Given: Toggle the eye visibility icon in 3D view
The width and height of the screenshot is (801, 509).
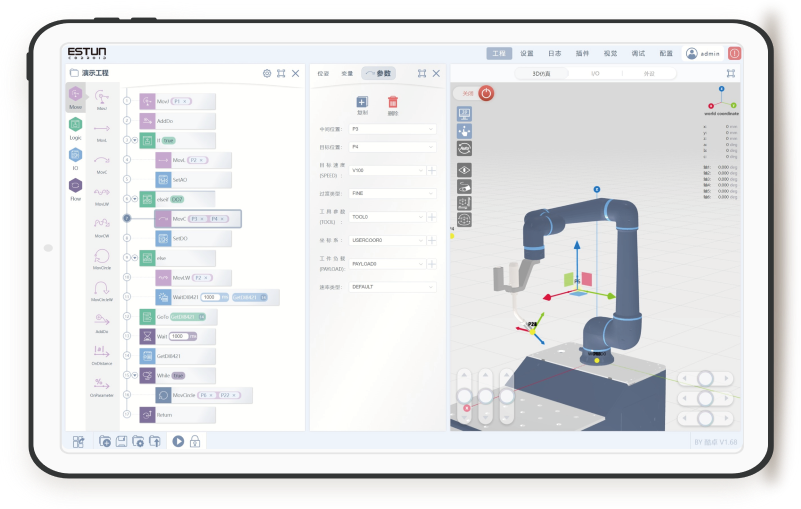Looking at the screenshot, I should point(464,170).
